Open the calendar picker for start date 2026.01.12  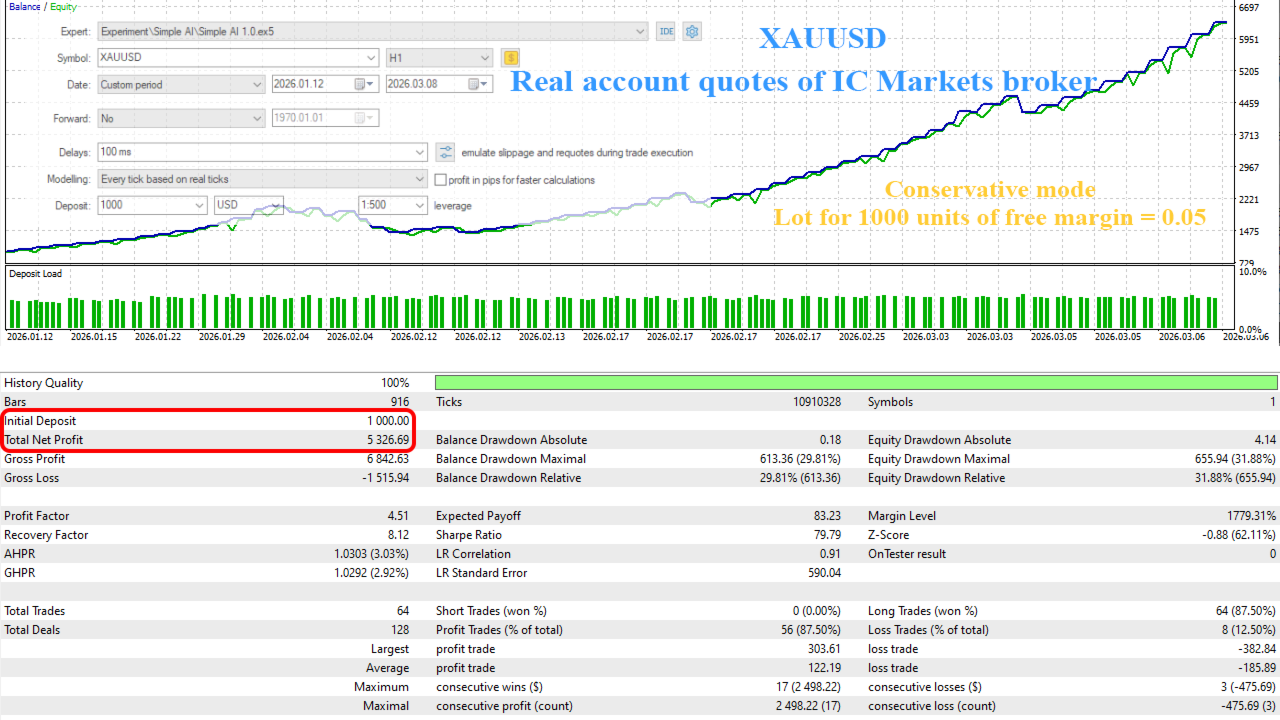[364, 85]
